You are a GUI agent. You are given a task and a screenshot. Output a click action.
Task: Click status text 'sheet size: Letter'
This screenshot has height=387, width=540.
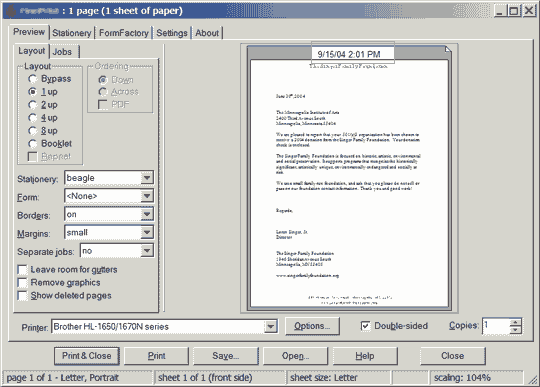click(x=323, y=378)
